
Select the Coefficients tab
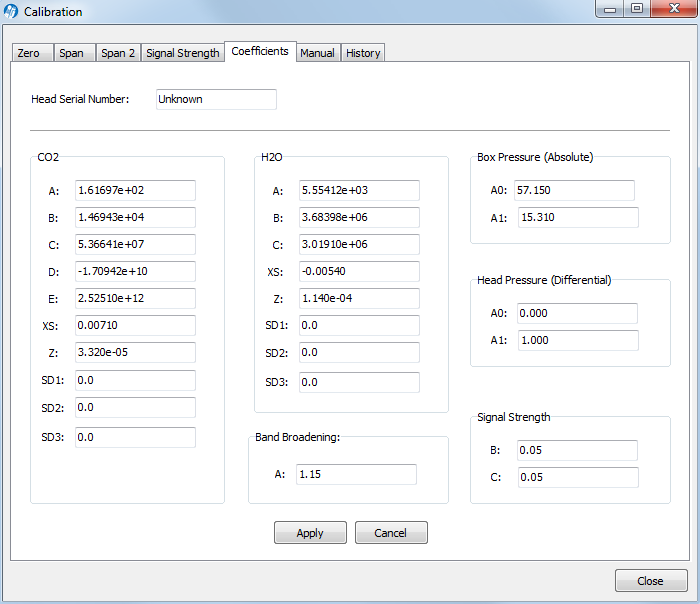pos(260,51)
